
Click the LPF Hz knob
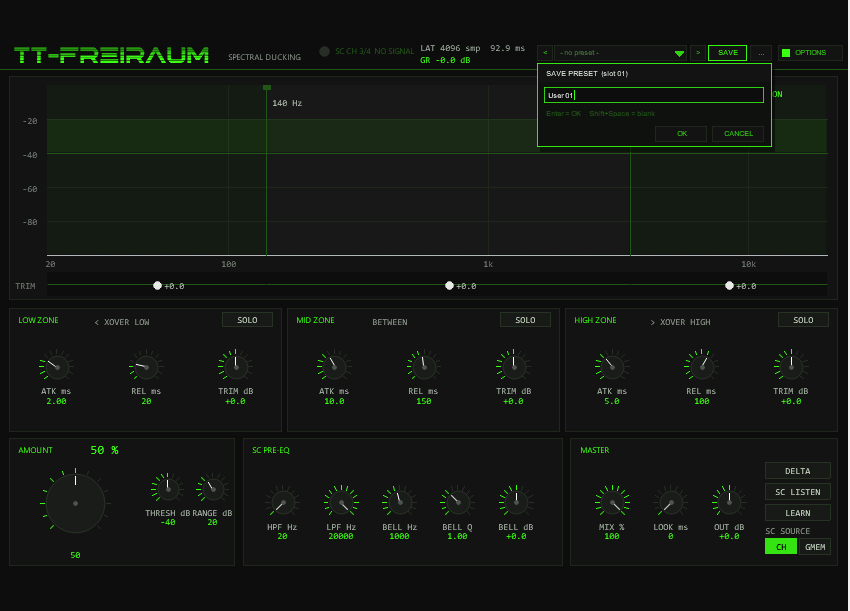pyautogui.click(x=341, y=503)
